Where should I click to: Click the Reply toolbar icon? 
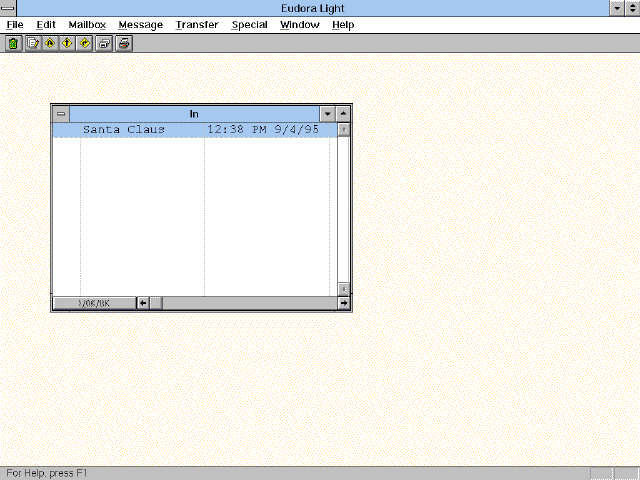[x=50, y=43]
